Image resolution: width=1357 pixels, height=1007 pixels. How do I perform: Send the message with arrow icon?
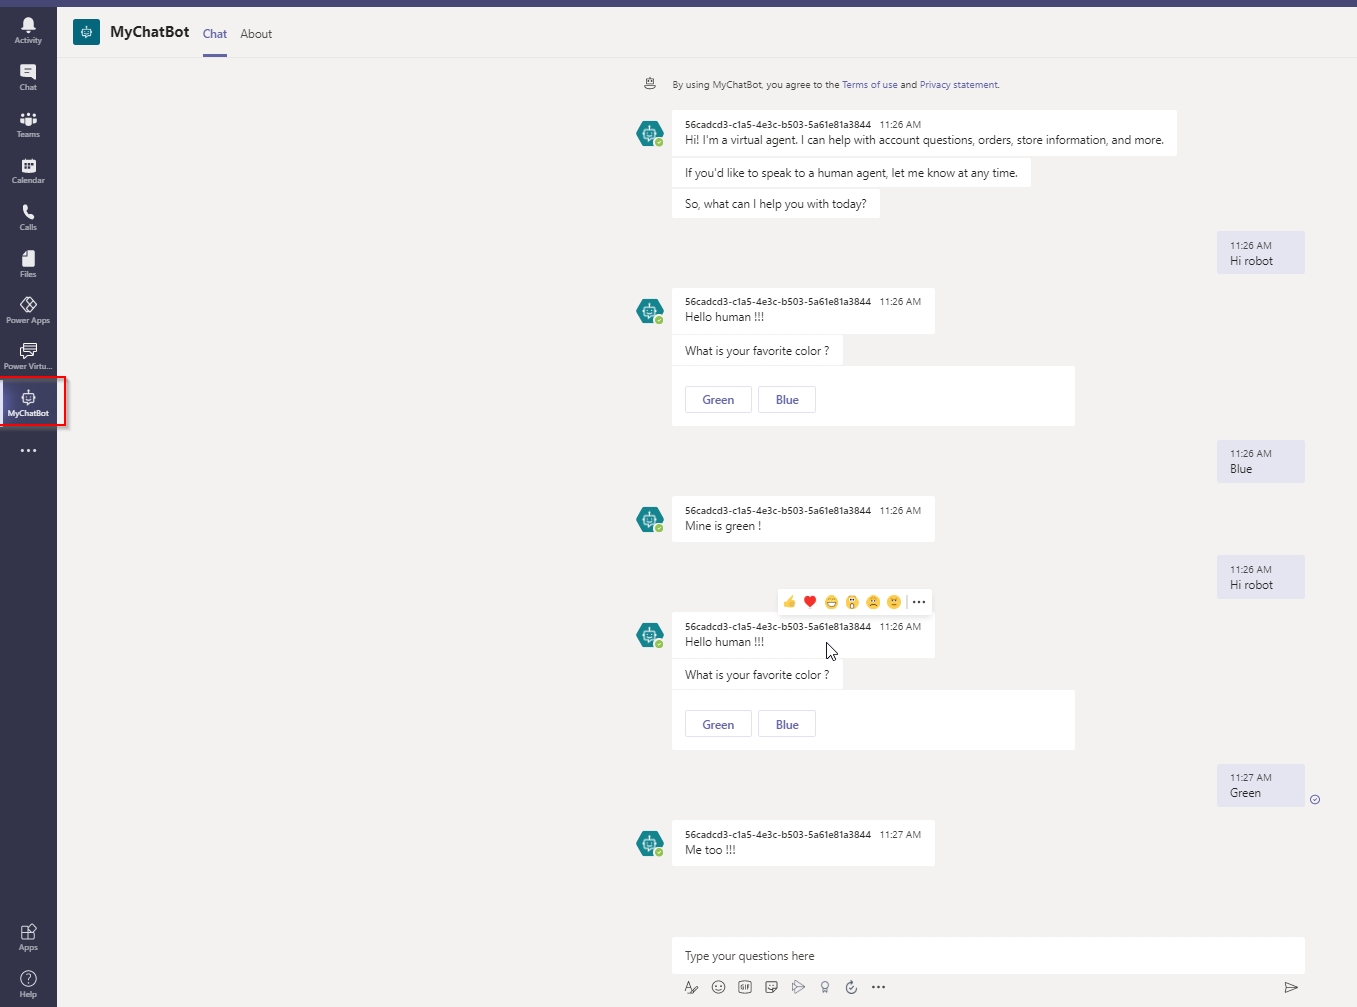tap(1291, 987)
